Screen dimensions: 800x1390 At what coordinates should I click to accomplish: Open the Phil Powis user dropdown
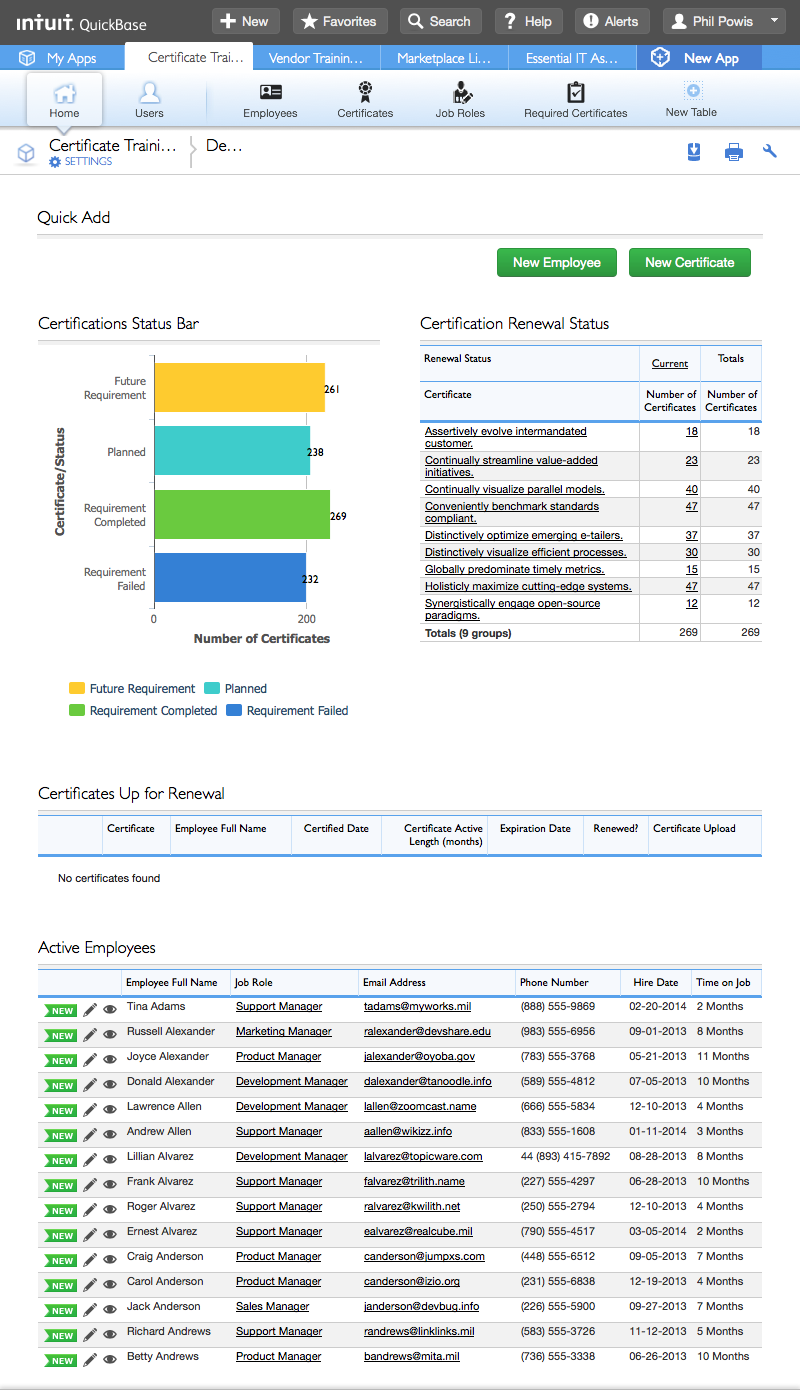pos(725,21)
